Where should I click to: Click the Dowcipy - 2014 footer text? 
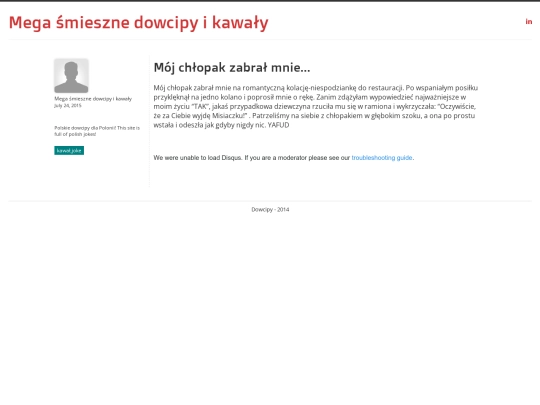270,209
